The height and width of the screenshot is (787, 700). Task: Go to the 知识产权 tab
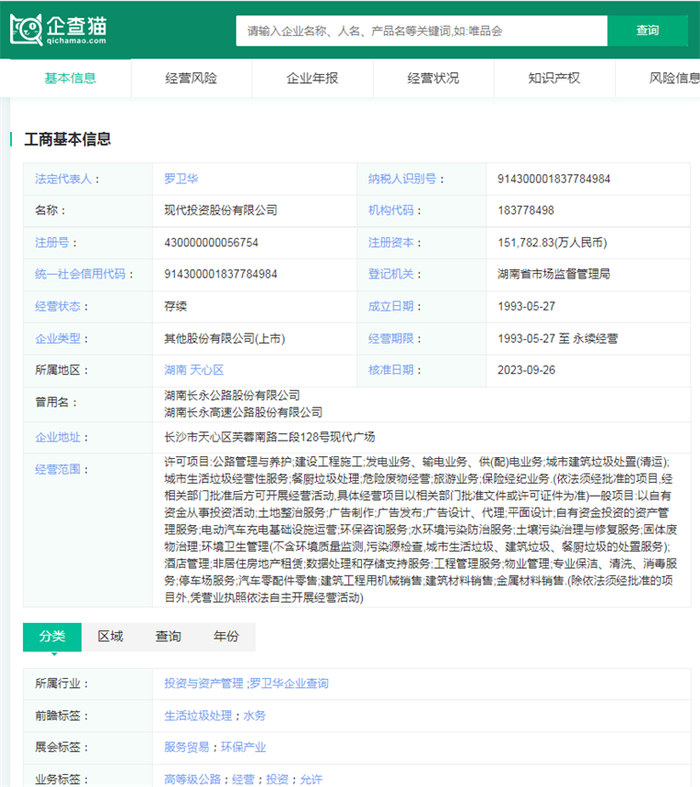click(554, 78)
